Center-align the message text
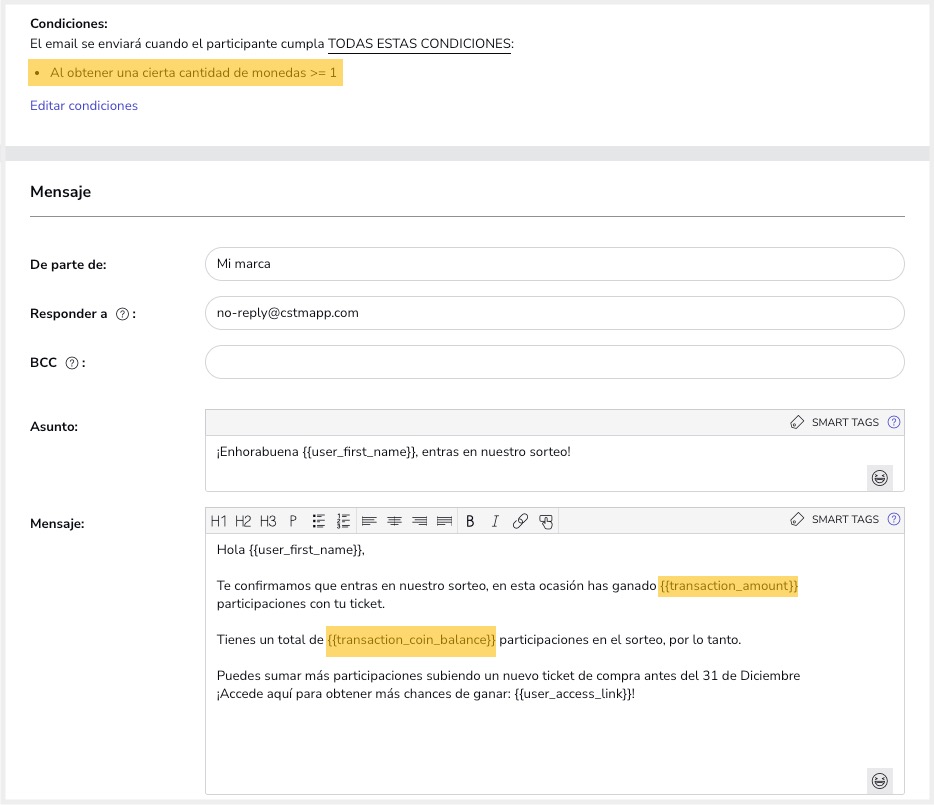 [394, 521]
